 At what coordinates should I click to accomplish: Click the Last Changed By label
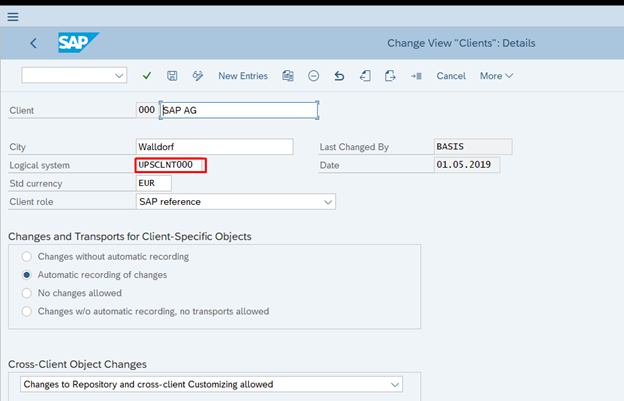point(354,147)
